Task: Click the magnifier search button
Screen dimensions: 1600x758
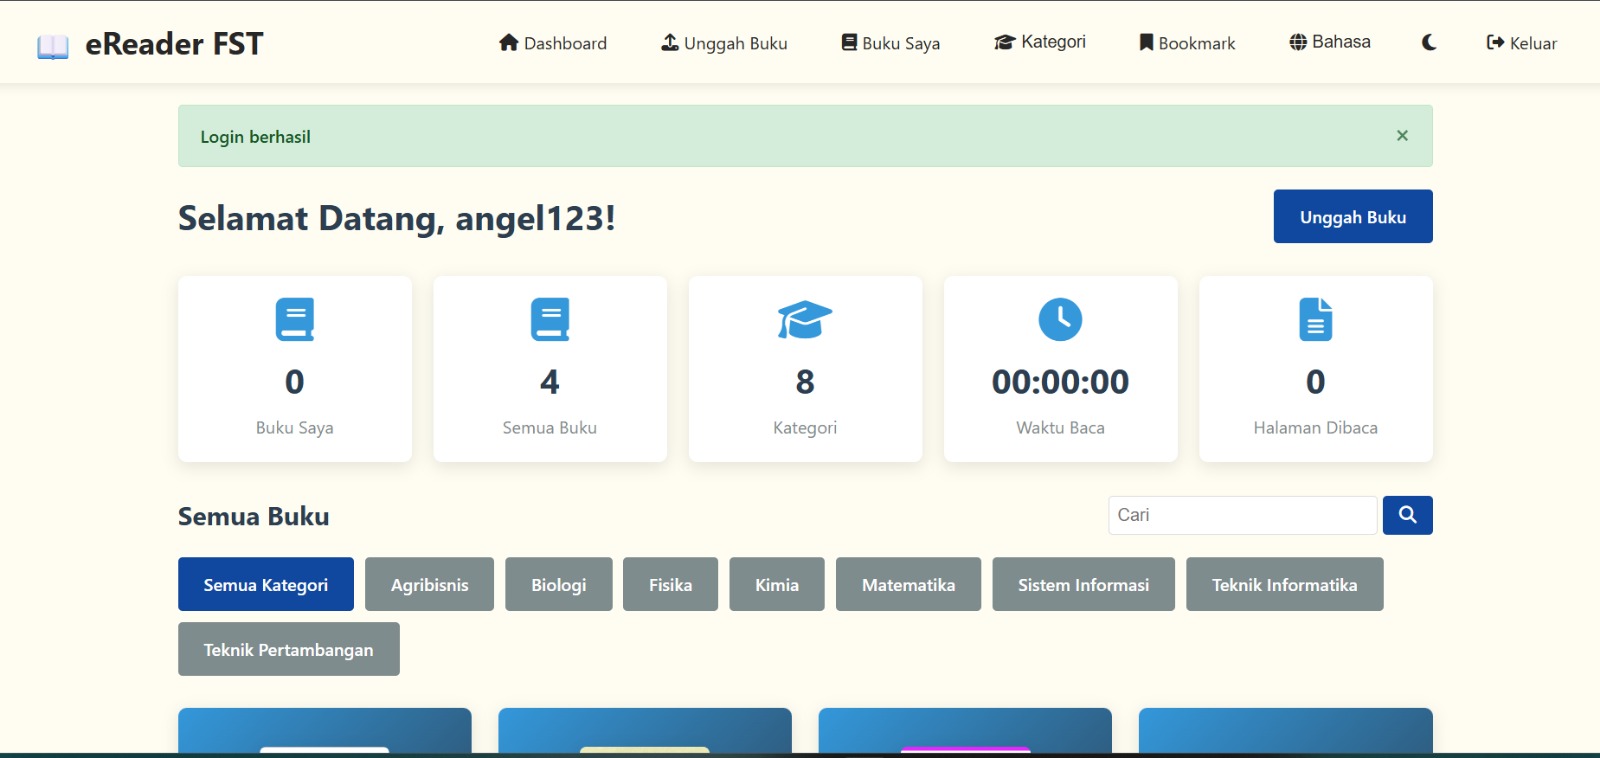Action: click(x=1408, y=515)
